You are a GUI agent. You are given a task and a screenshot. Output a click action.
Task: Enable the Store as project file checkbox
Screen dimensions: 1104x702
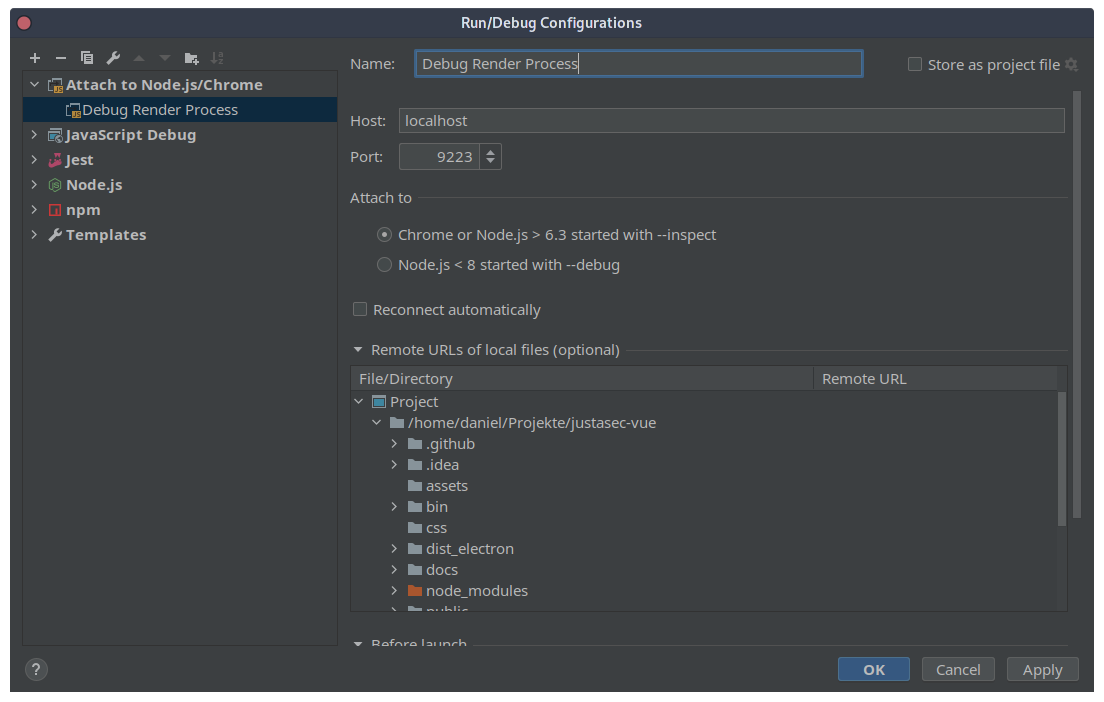pos(914,64)
